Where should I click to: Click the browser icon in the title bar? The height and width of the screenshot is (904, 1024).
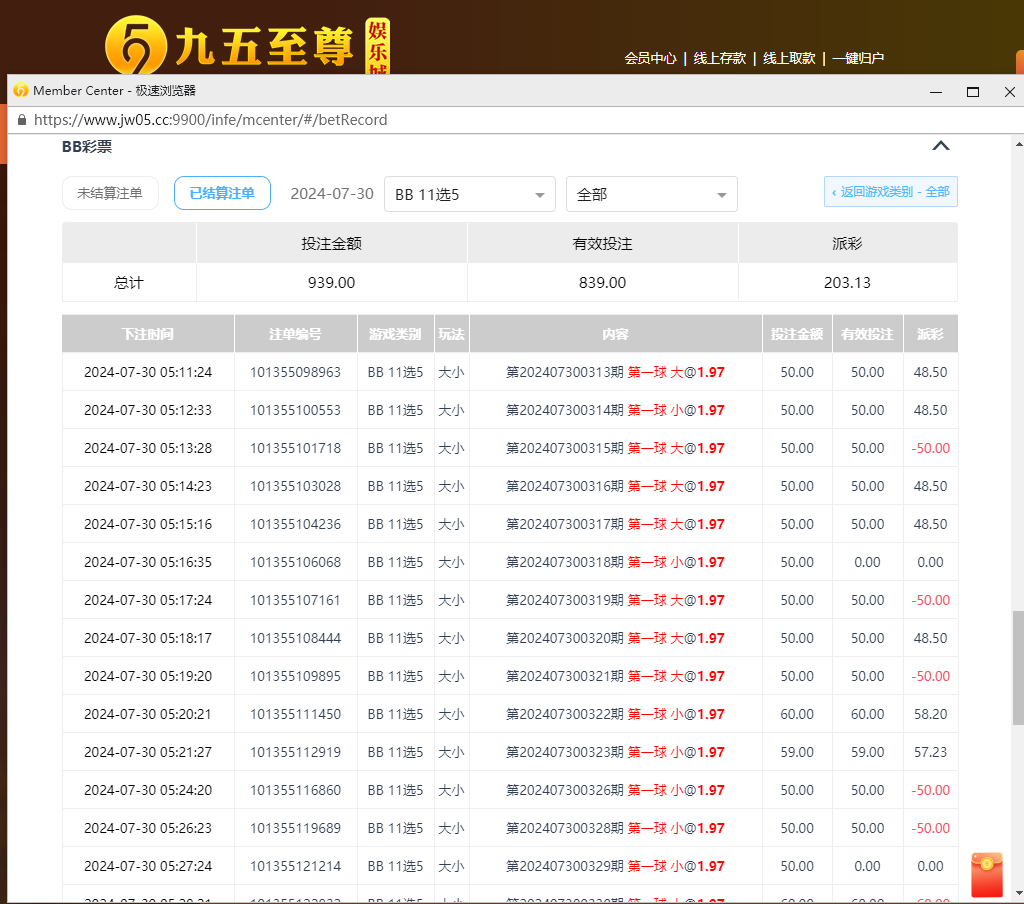tap(19, 91)
